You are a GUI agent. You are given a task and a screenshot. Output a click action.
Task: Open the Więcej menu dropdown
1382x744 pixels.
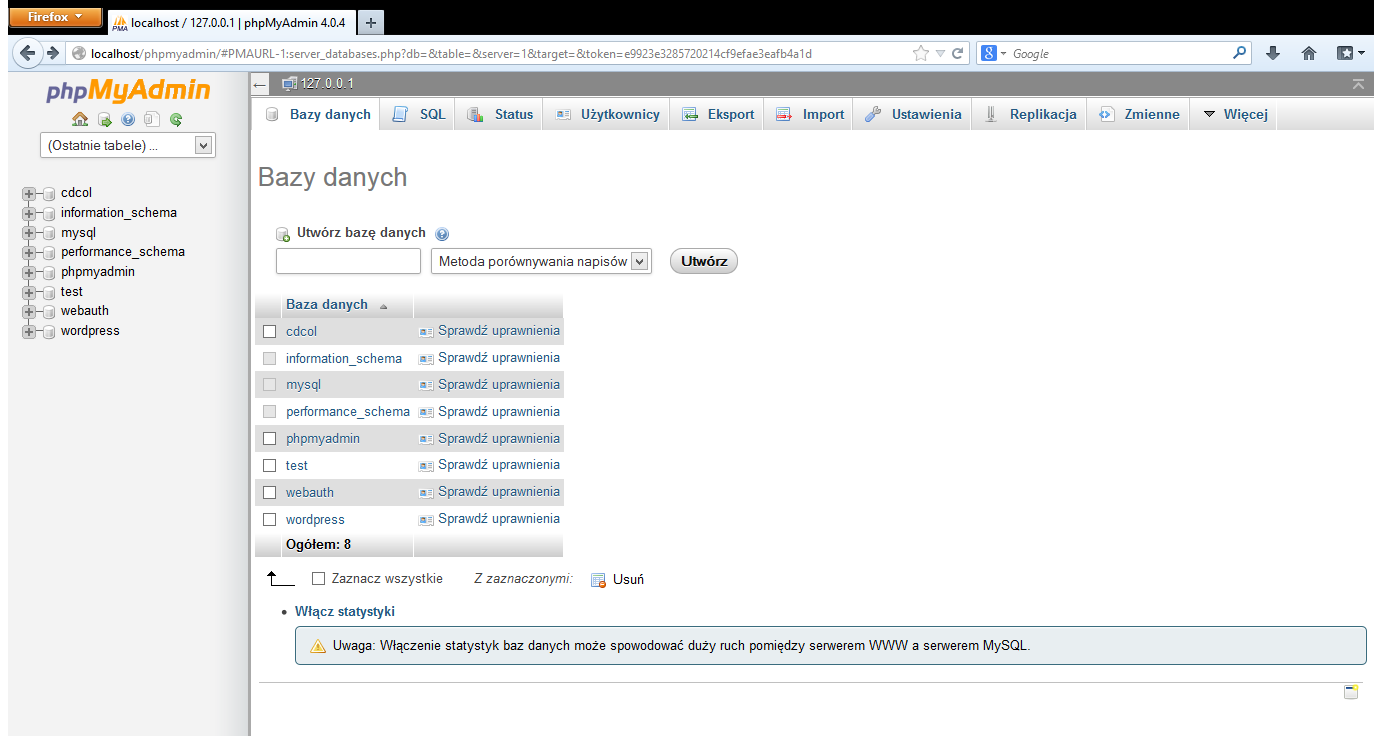tap(1235, 114)
